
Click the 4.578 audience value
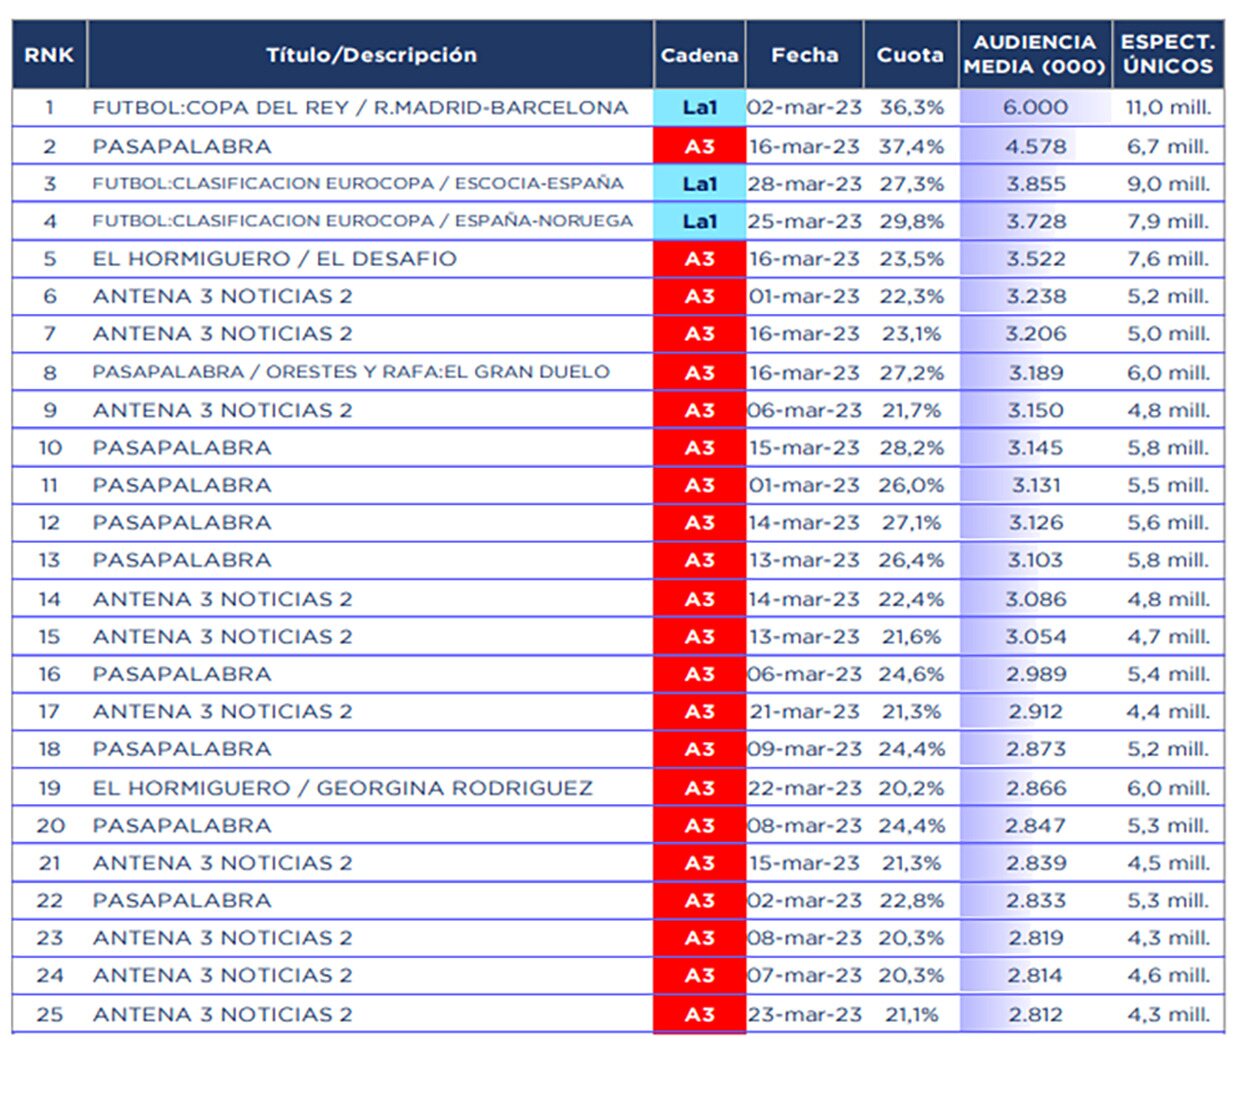pyautogui.click(x=1035, y=147)
